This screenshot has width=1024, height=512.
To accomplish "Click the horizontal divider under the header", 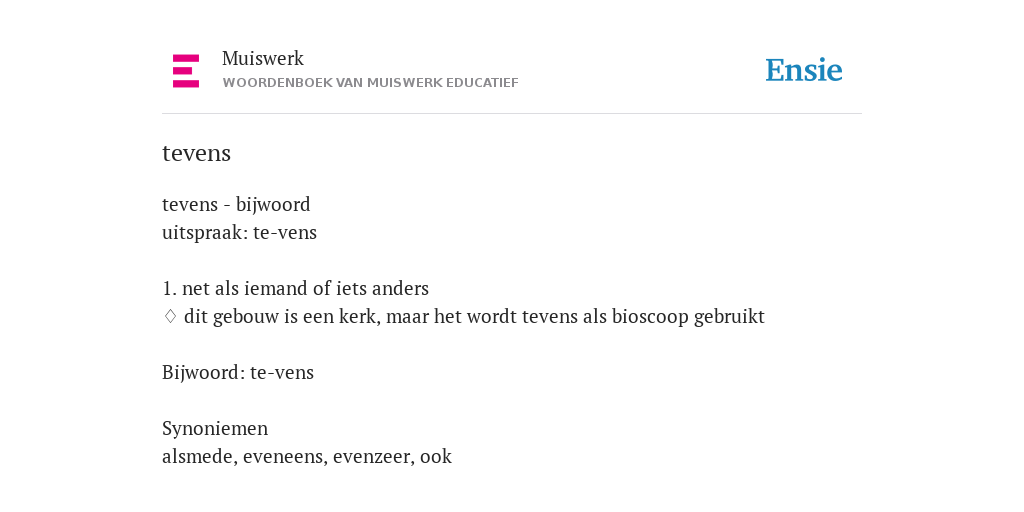I will click(x=512, y=114).
